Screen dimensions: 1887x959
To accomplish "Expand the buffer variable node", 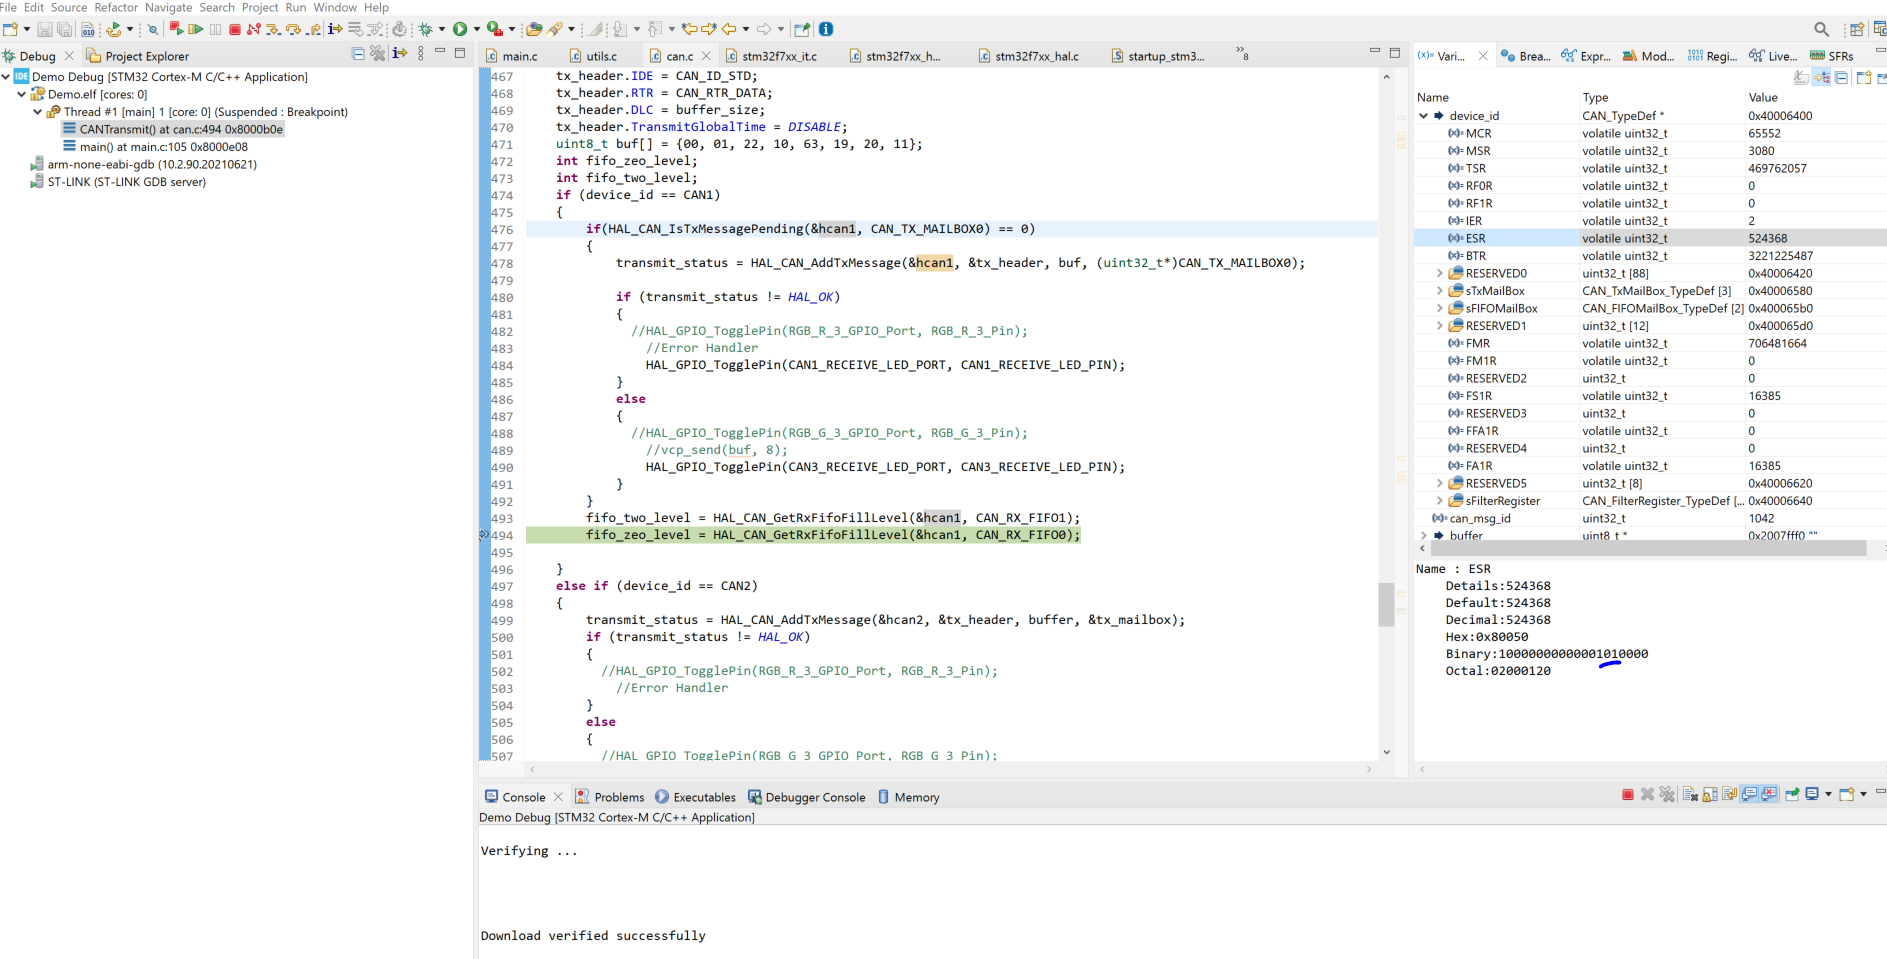I will click(x=1424, y=535).
